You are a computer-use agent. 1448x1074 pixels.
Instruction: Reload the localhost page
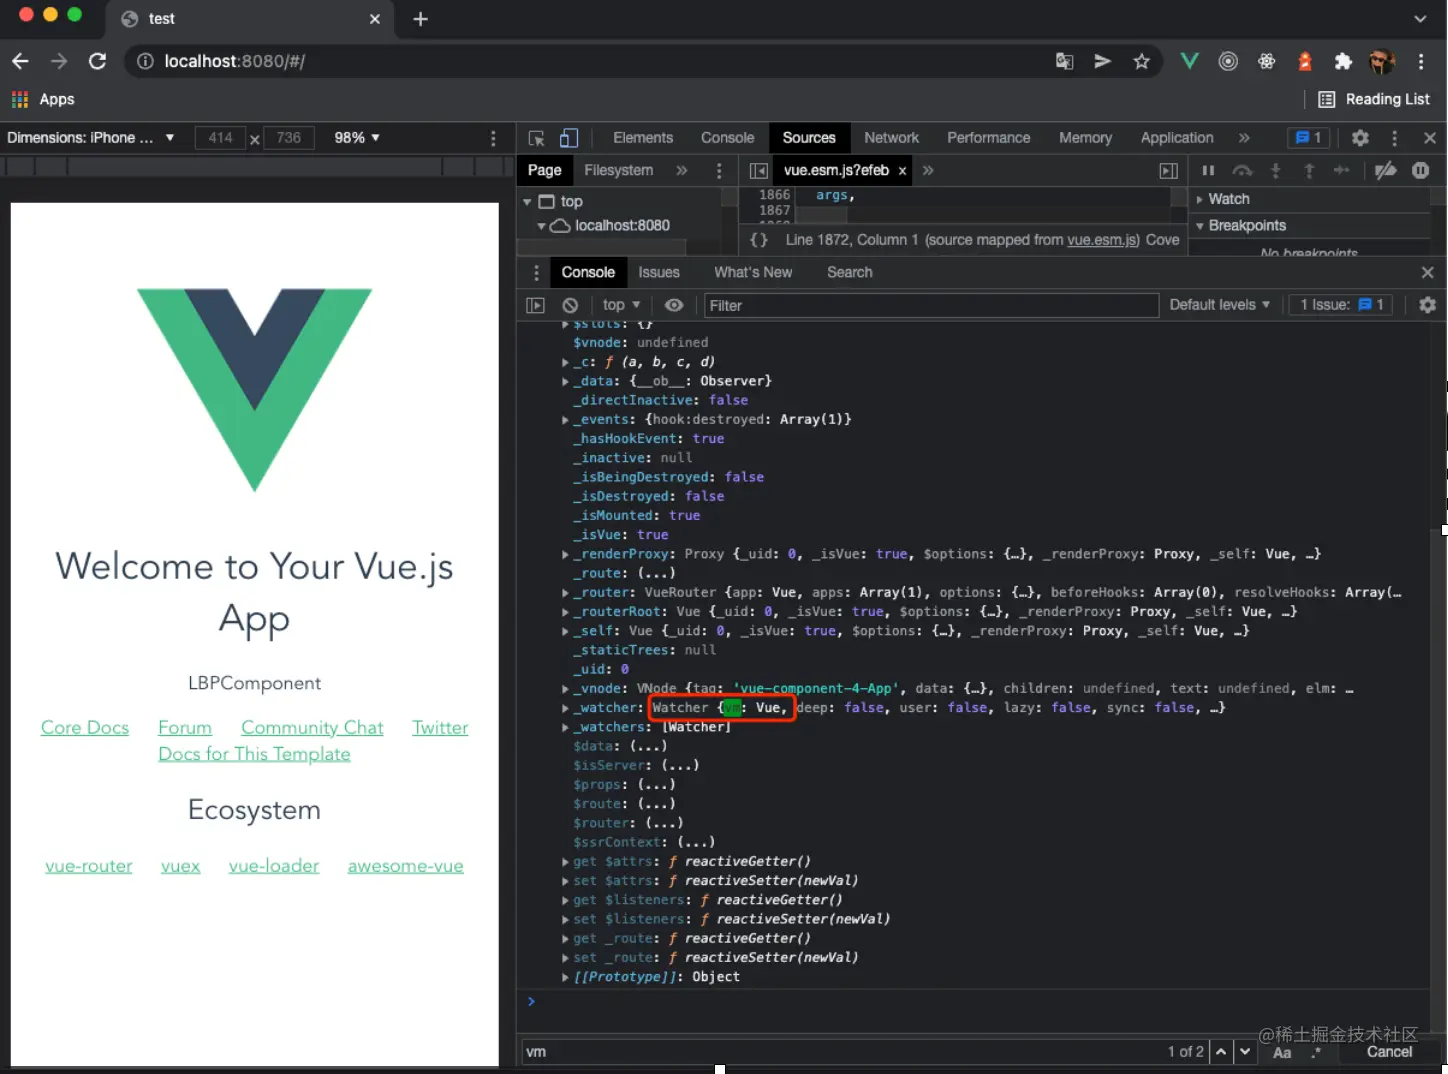pyautogui.click(x=97, y=61)
